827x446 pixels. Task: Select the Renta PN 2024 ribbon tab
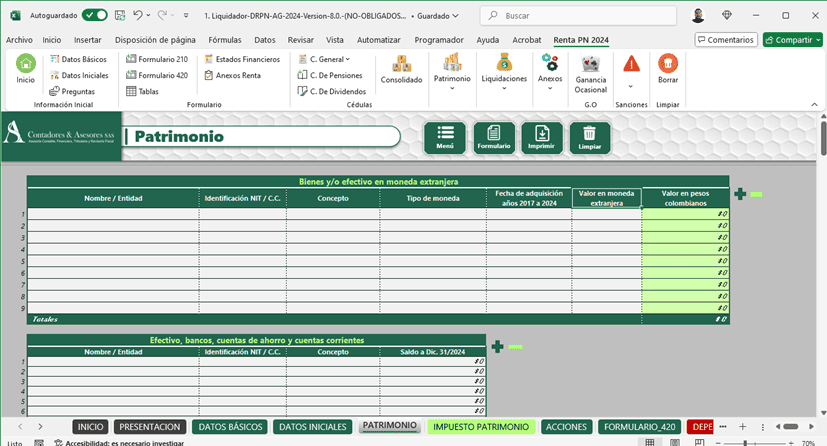tap(581, 40)
